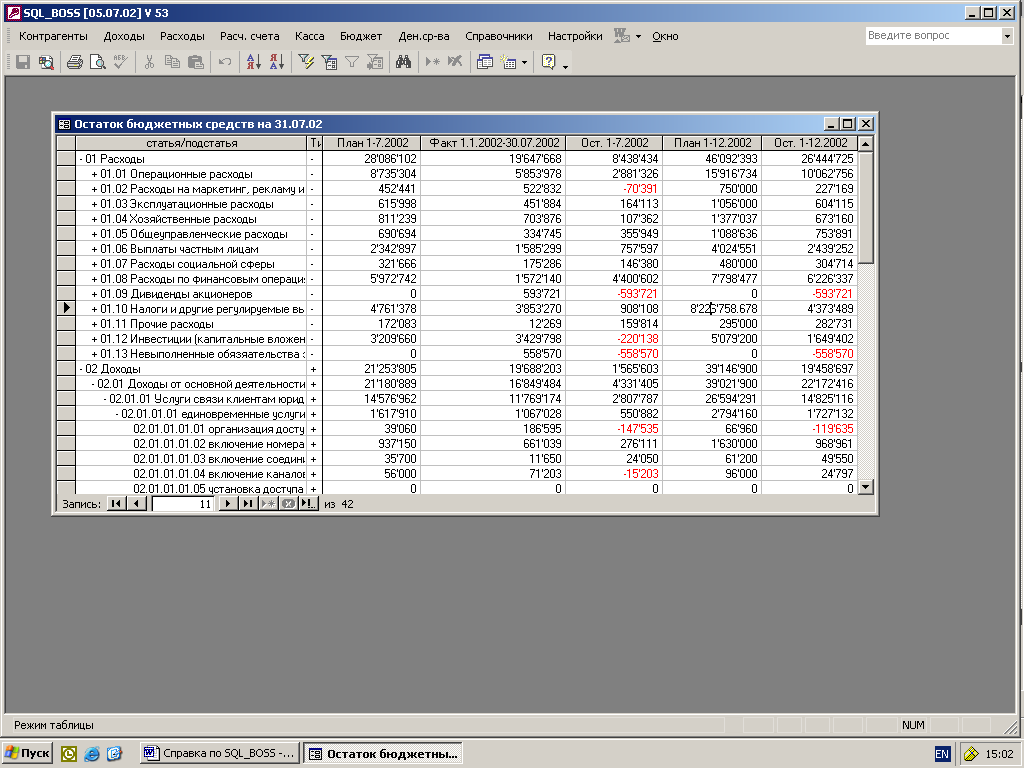Sort descending with the Я-А button
This screenshot has height=768, width=1024.
coord(276,62)
